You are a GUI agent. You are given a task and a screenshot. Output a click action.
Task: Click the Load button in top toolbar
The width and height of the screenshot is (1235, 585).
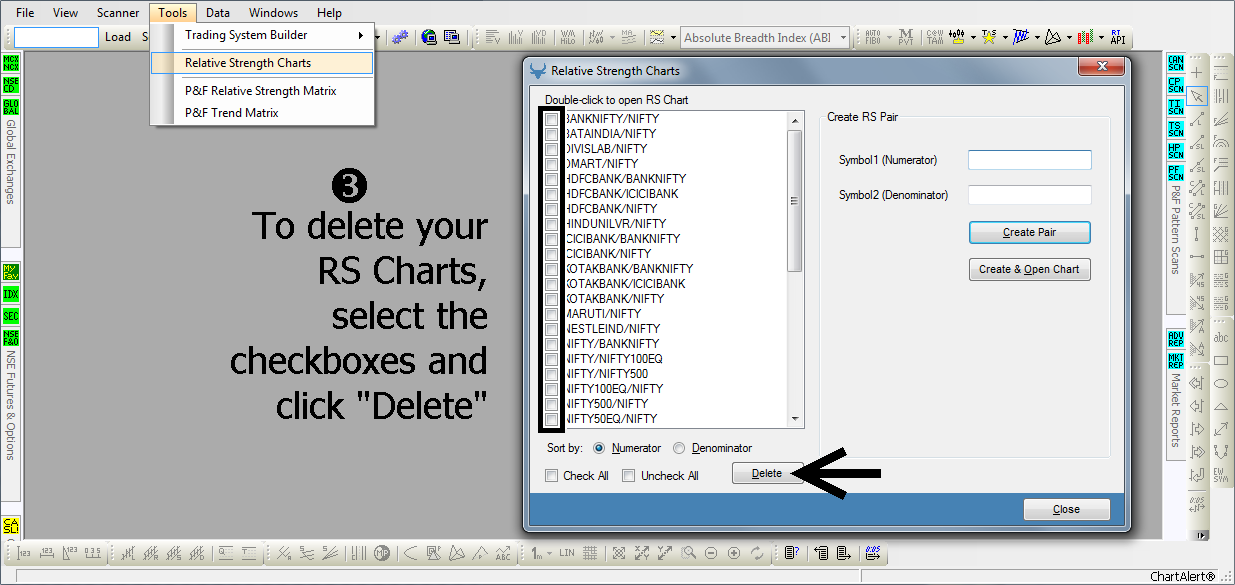tap(118, 37)
